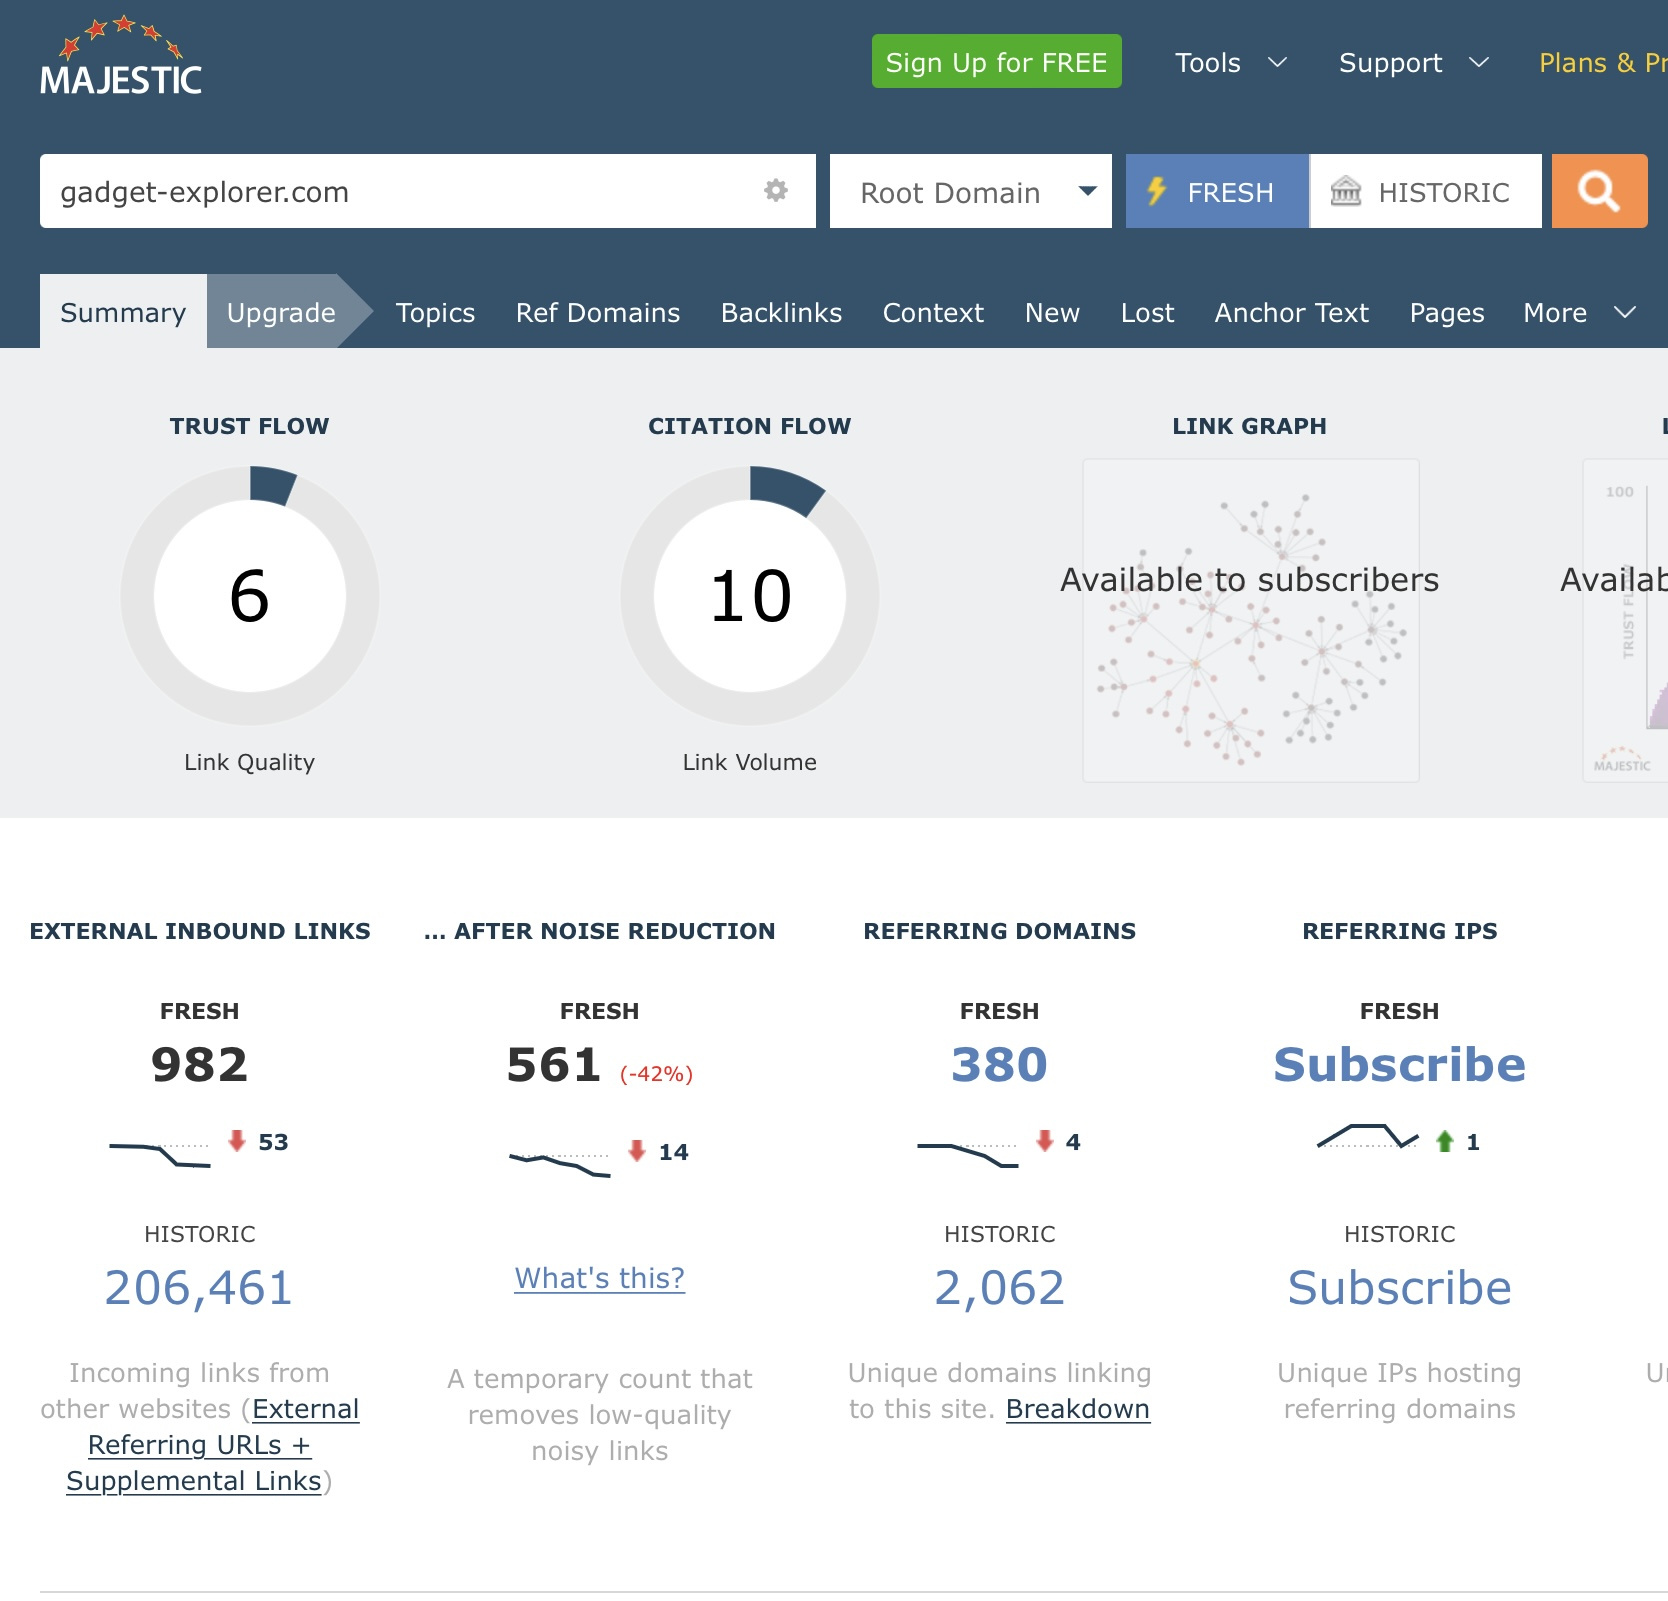Open the Anchor Text tab

1291,313
